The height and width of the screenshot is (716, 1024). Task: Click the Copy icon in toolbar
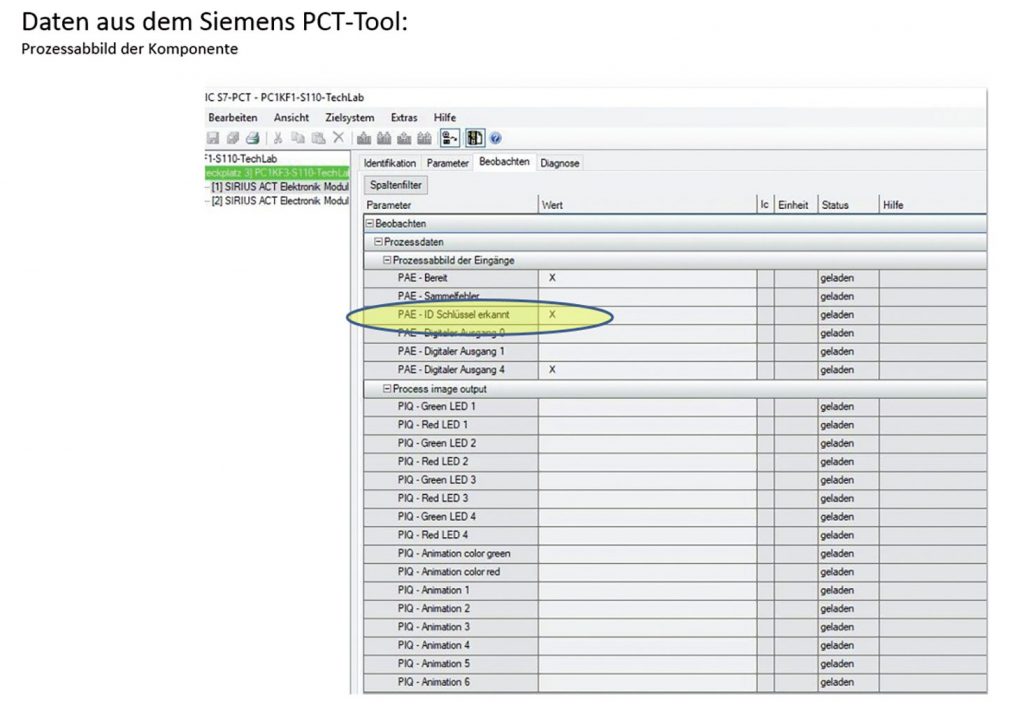298,138
